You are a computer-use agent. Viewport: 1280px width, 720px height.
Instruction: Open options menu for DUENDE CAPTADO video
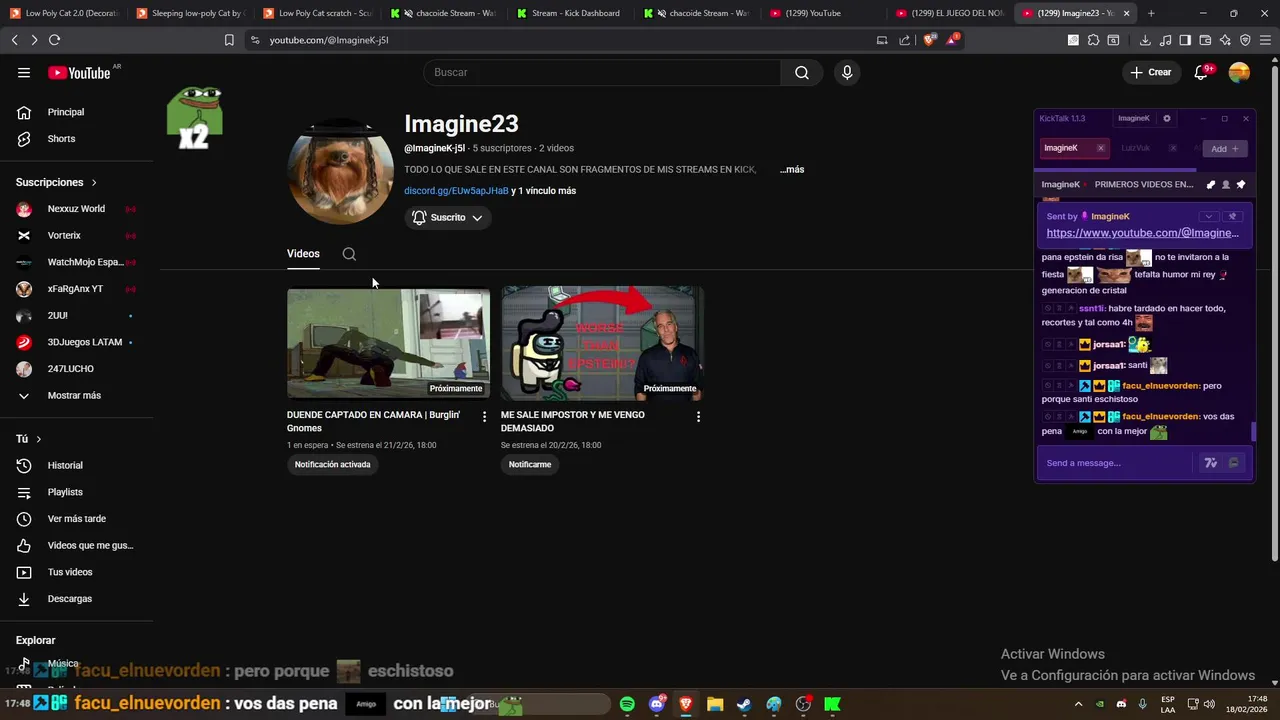click(484, 416)
